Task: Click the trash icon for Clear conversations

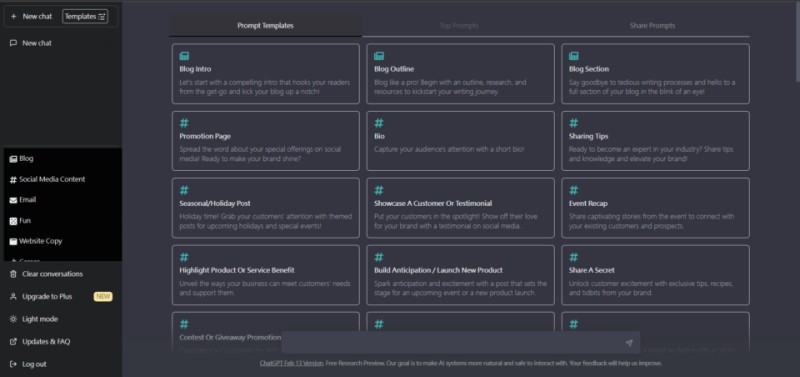Action: tap(14, 274)
